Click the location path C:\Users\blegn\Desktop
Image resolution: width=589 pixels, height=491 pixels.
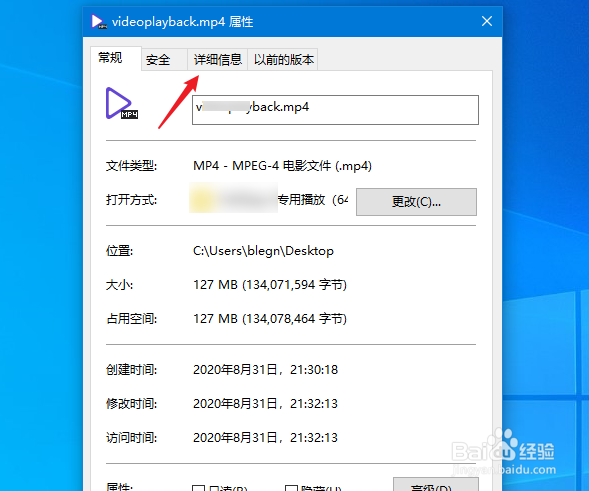tap(263, 251)
